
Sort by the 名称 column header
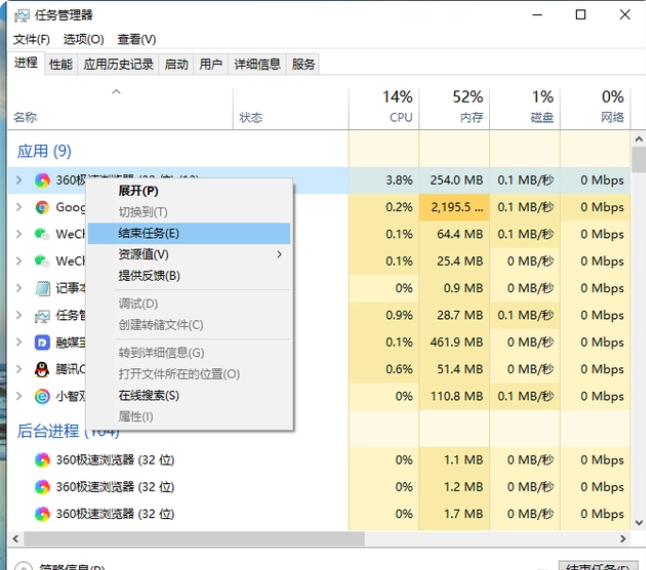click(x=120, y=108)
